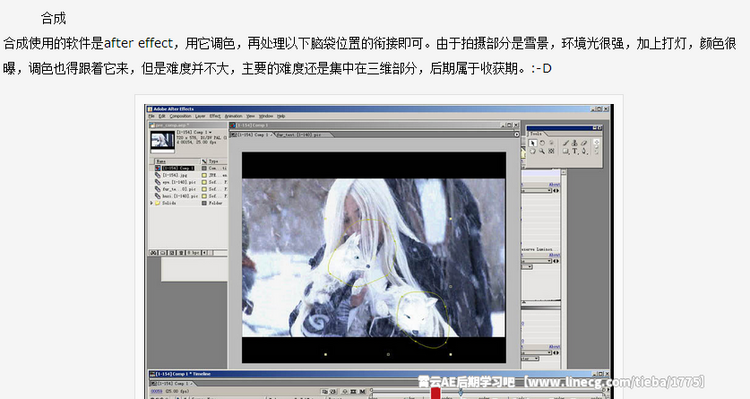Click the new composition button in Project panel

coord(172,253)
